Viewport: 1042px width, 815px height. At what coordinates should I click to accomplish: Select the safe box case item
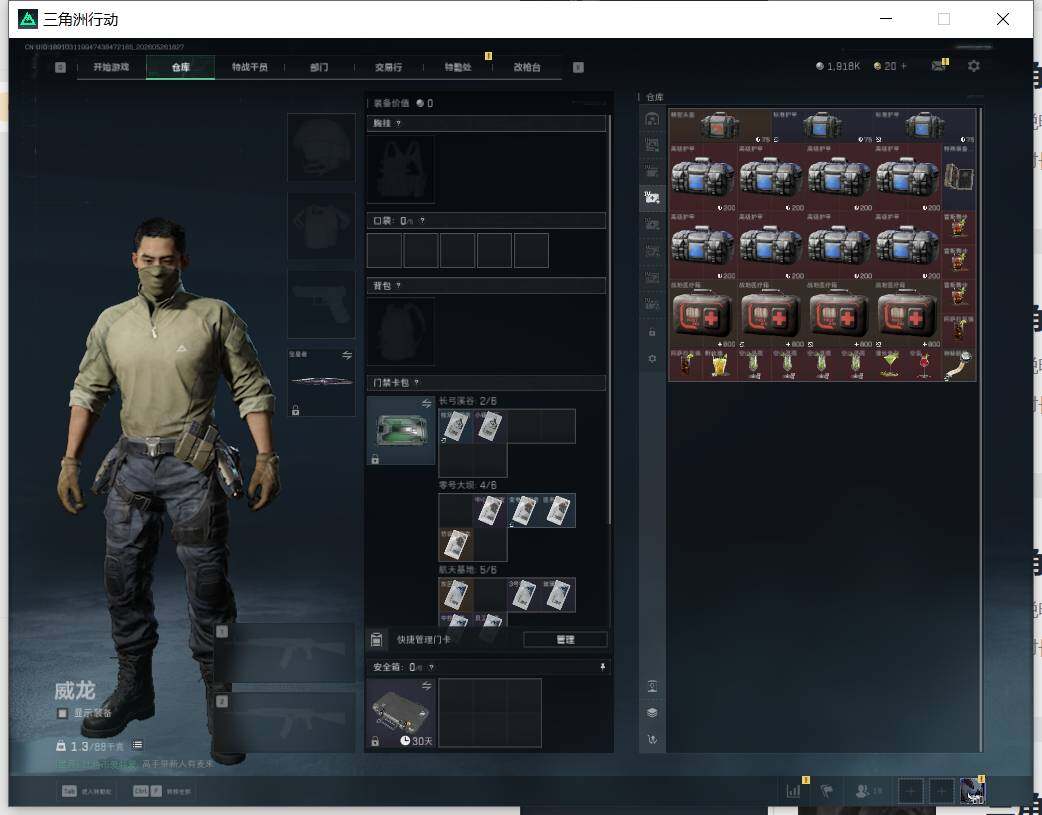401,713
